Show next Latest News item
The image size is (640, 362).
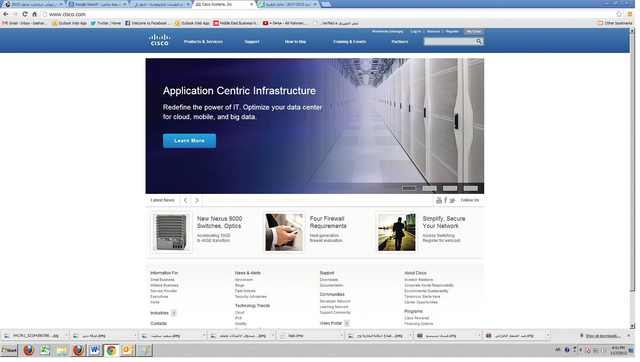point(197,200)
